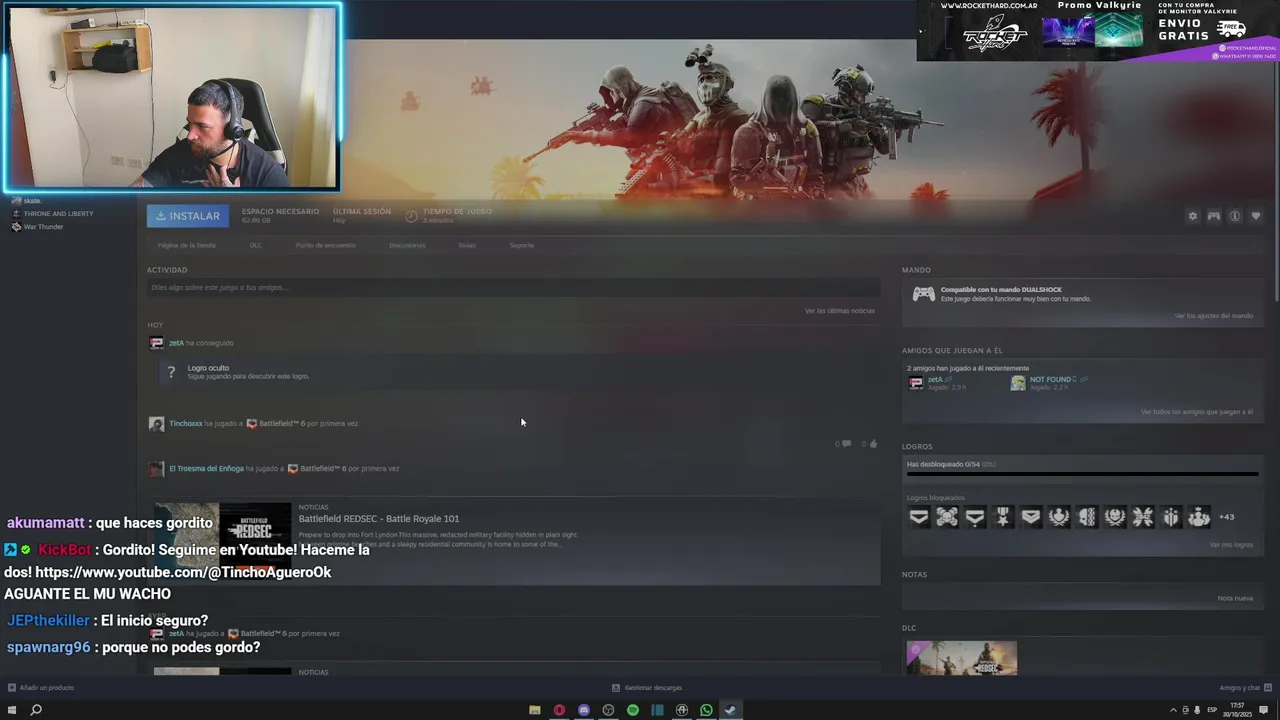Show game info circle icon
1280x720 pixels.
tap(1235, 216)
